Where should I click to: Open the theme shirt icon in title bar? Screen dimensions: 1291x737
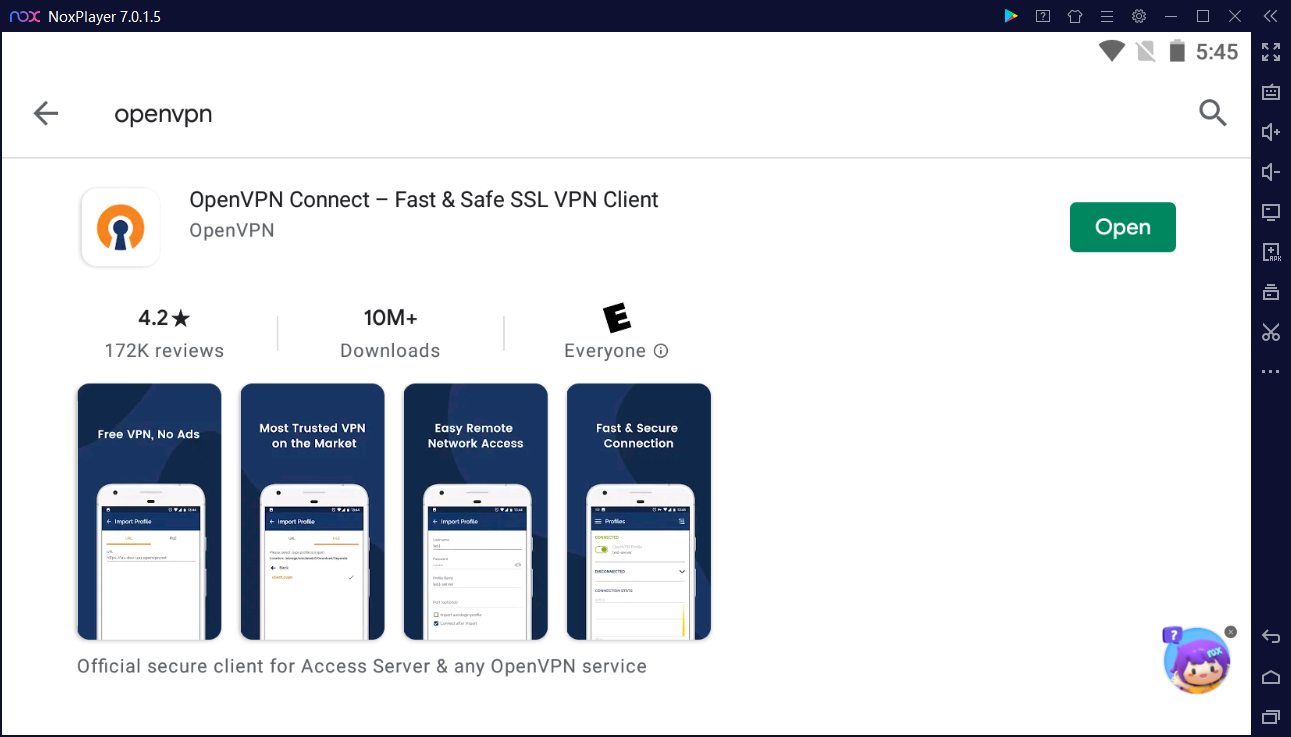(1075, 16)
